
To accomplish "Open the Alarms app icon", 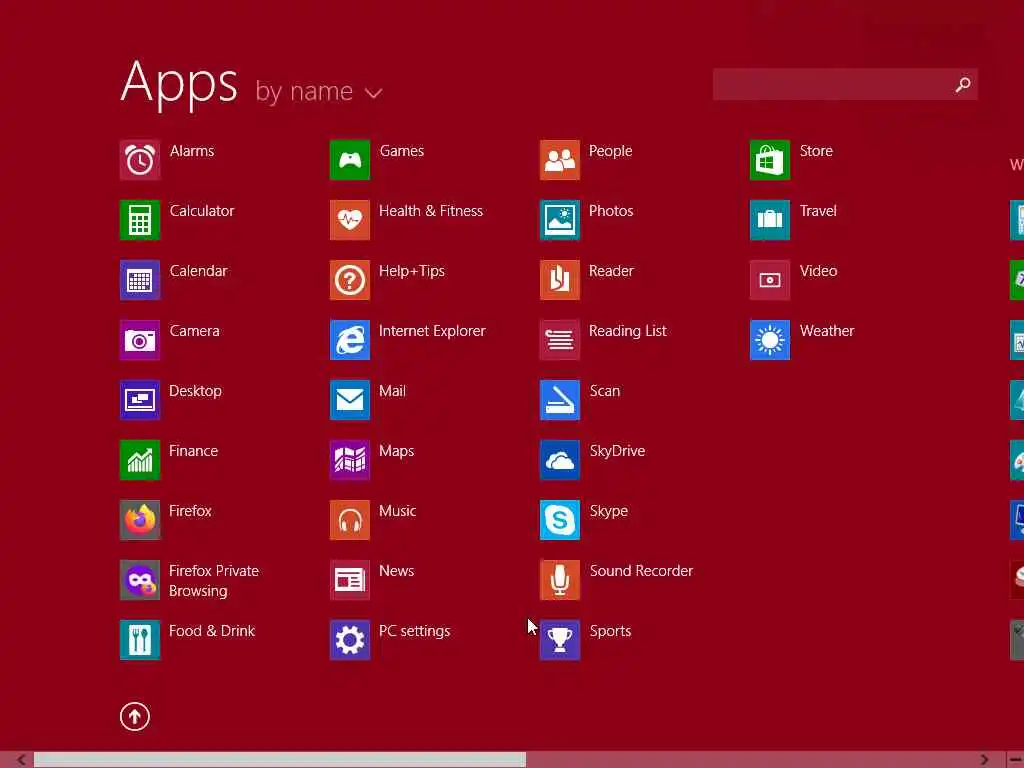I will click(140, 160).
